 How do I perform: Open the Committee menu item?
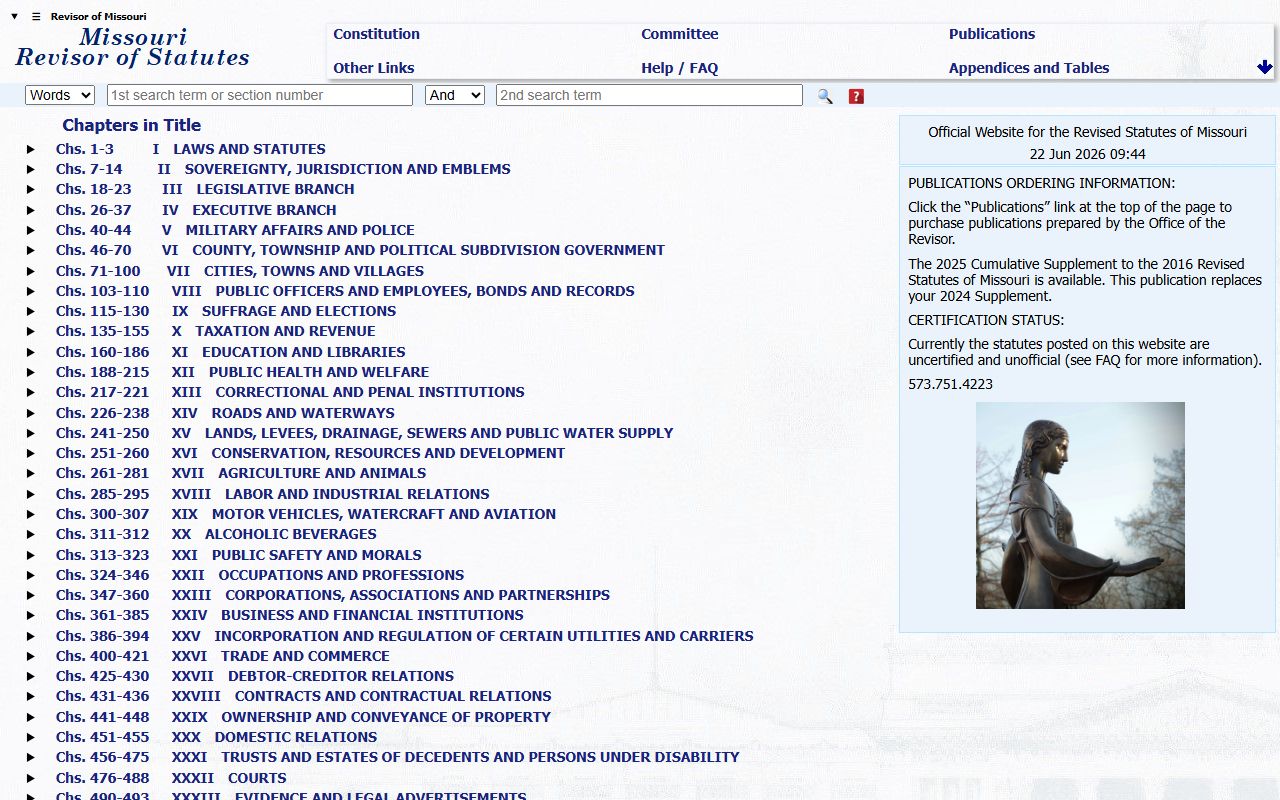[x=680, y=34]
